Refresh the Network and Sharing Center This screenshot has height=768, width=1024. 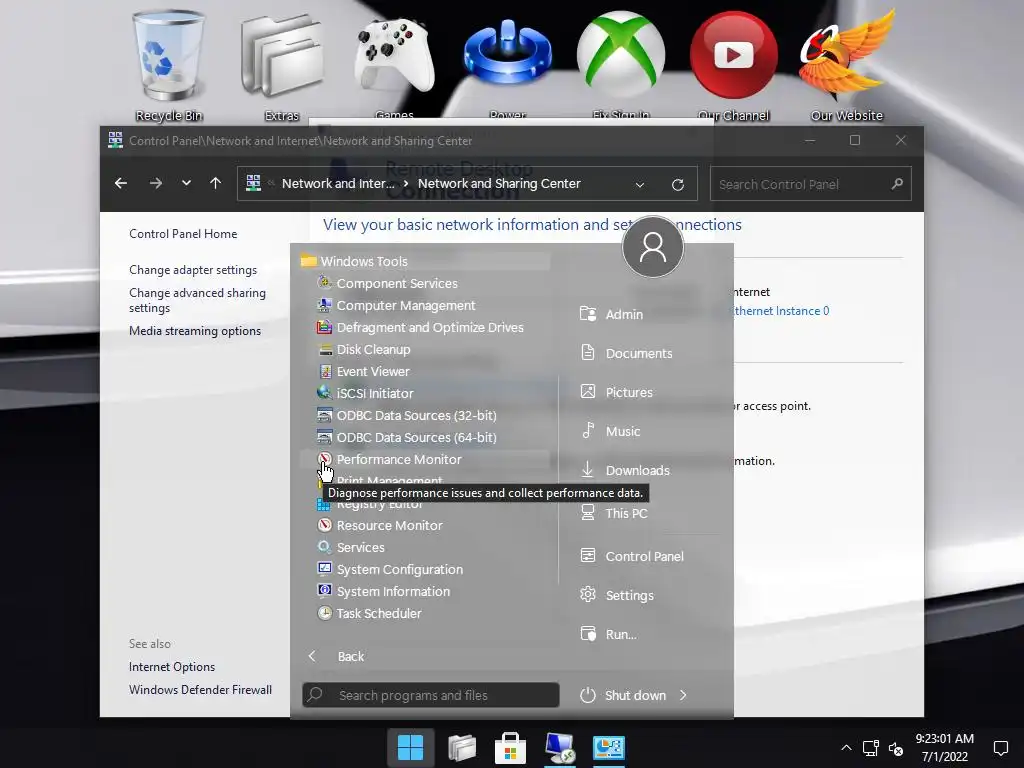tap(678, 185)
